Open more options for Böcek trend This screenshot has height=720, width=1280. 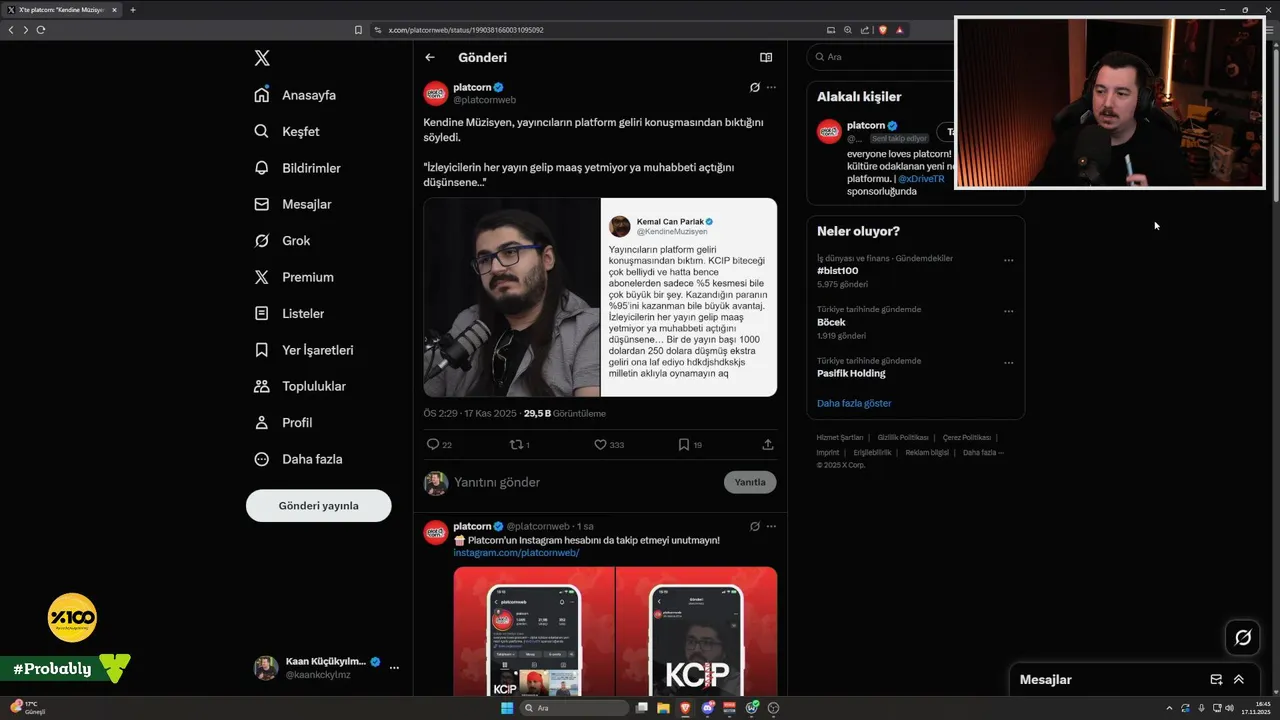point(1008,311)
